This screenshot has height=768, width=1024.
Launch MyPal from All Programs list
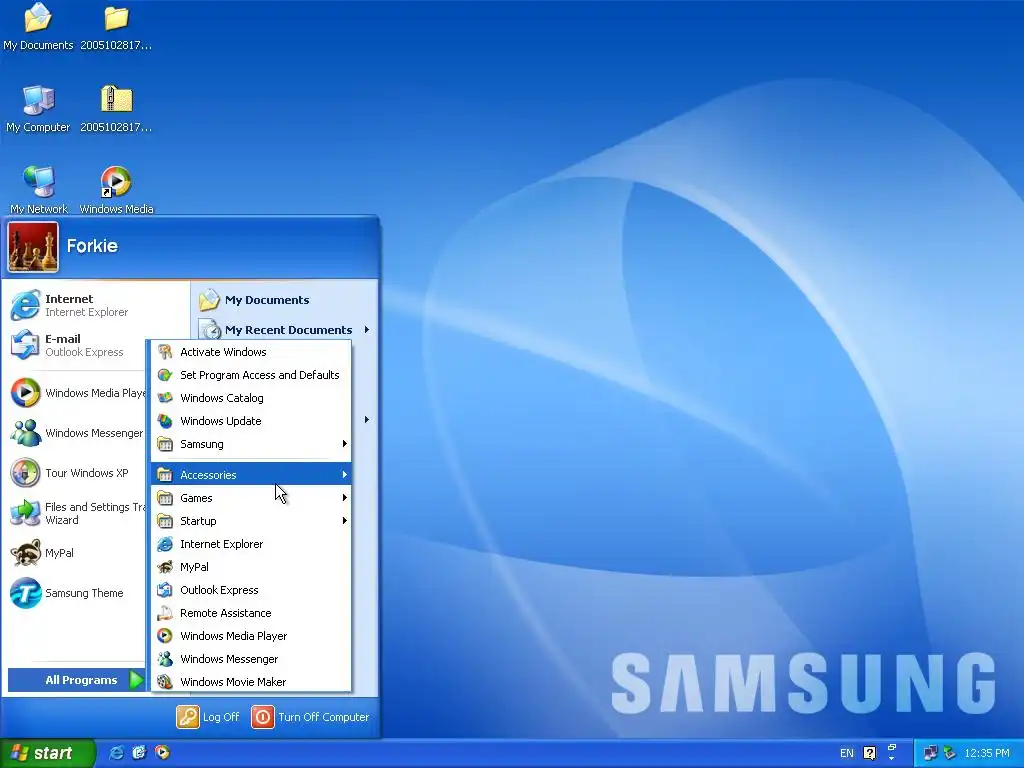click(251, 567)
